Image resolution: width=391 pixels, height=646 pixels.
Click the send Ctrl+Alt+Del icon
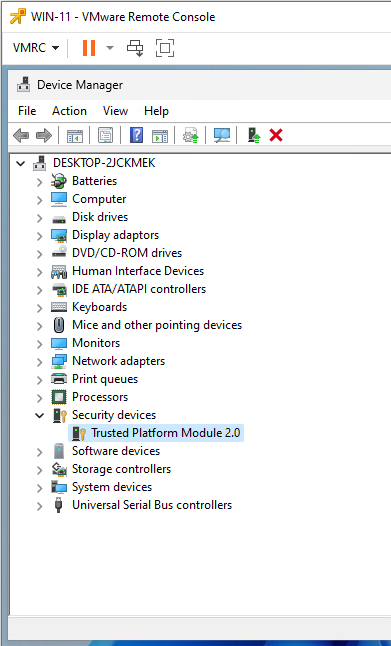(x=135, y=48)
